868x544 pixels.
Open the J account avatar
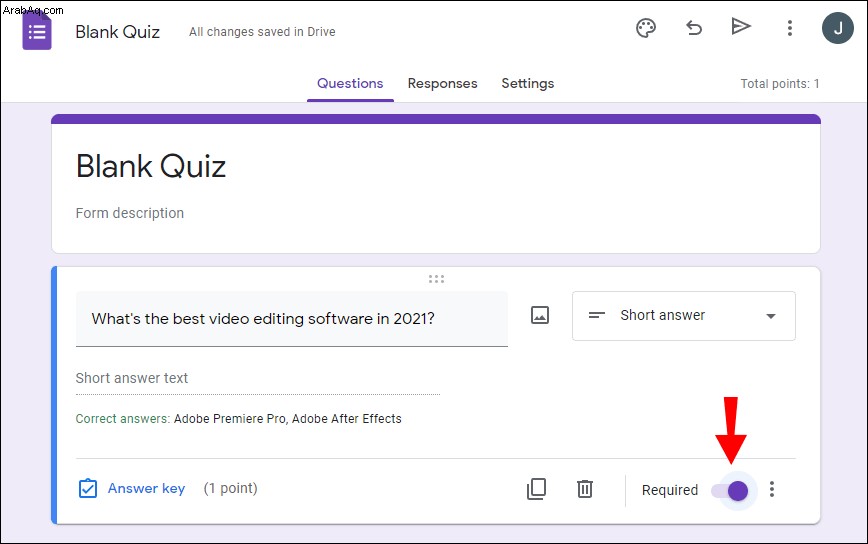coord(838,28)
